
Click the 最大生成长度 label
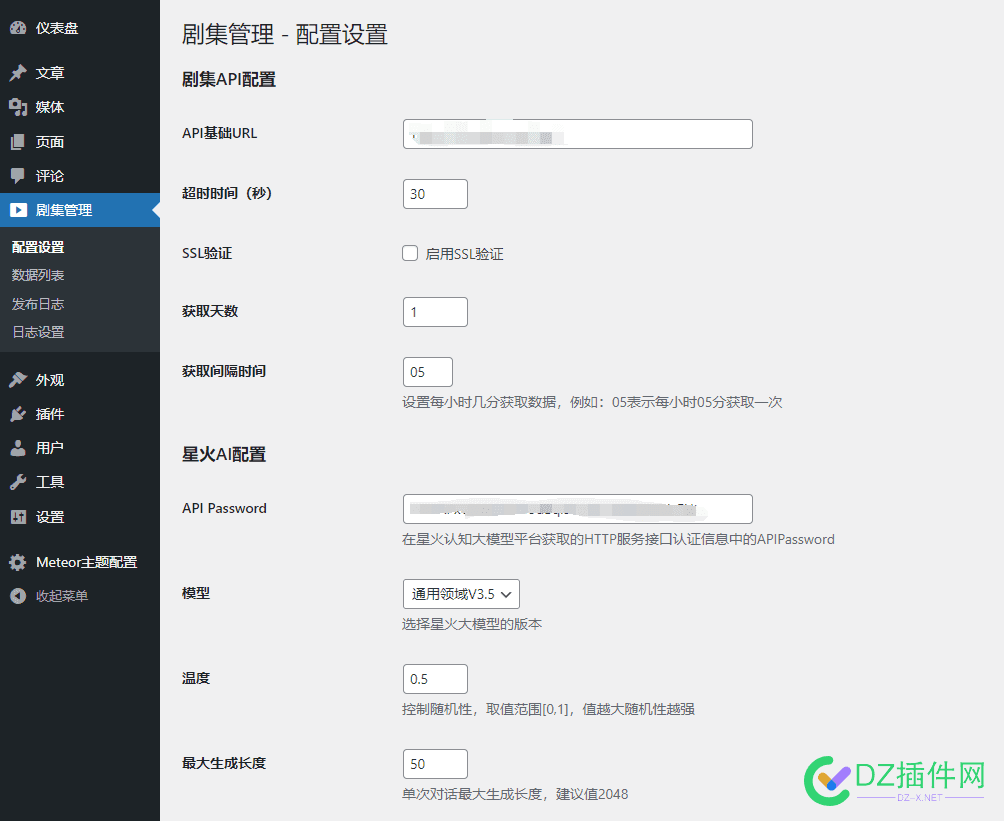[x=223, y=763]
